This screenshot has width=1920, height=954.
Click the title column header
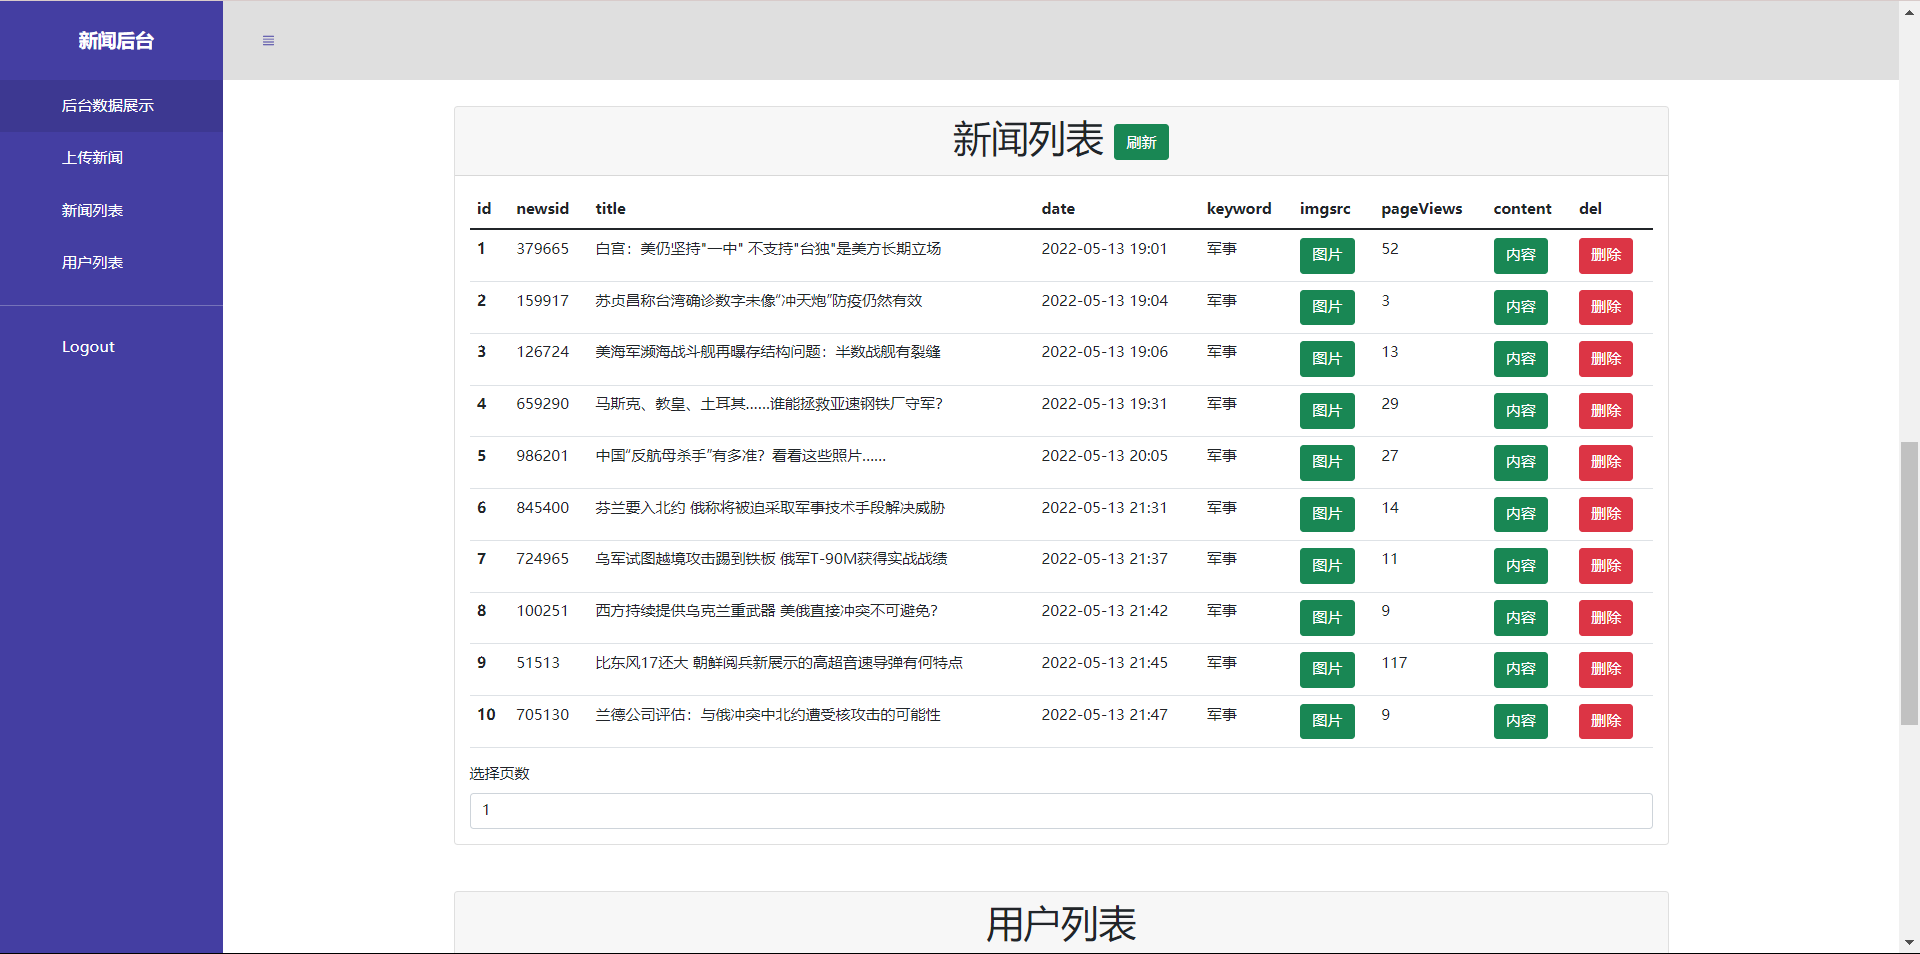(611, 209)
